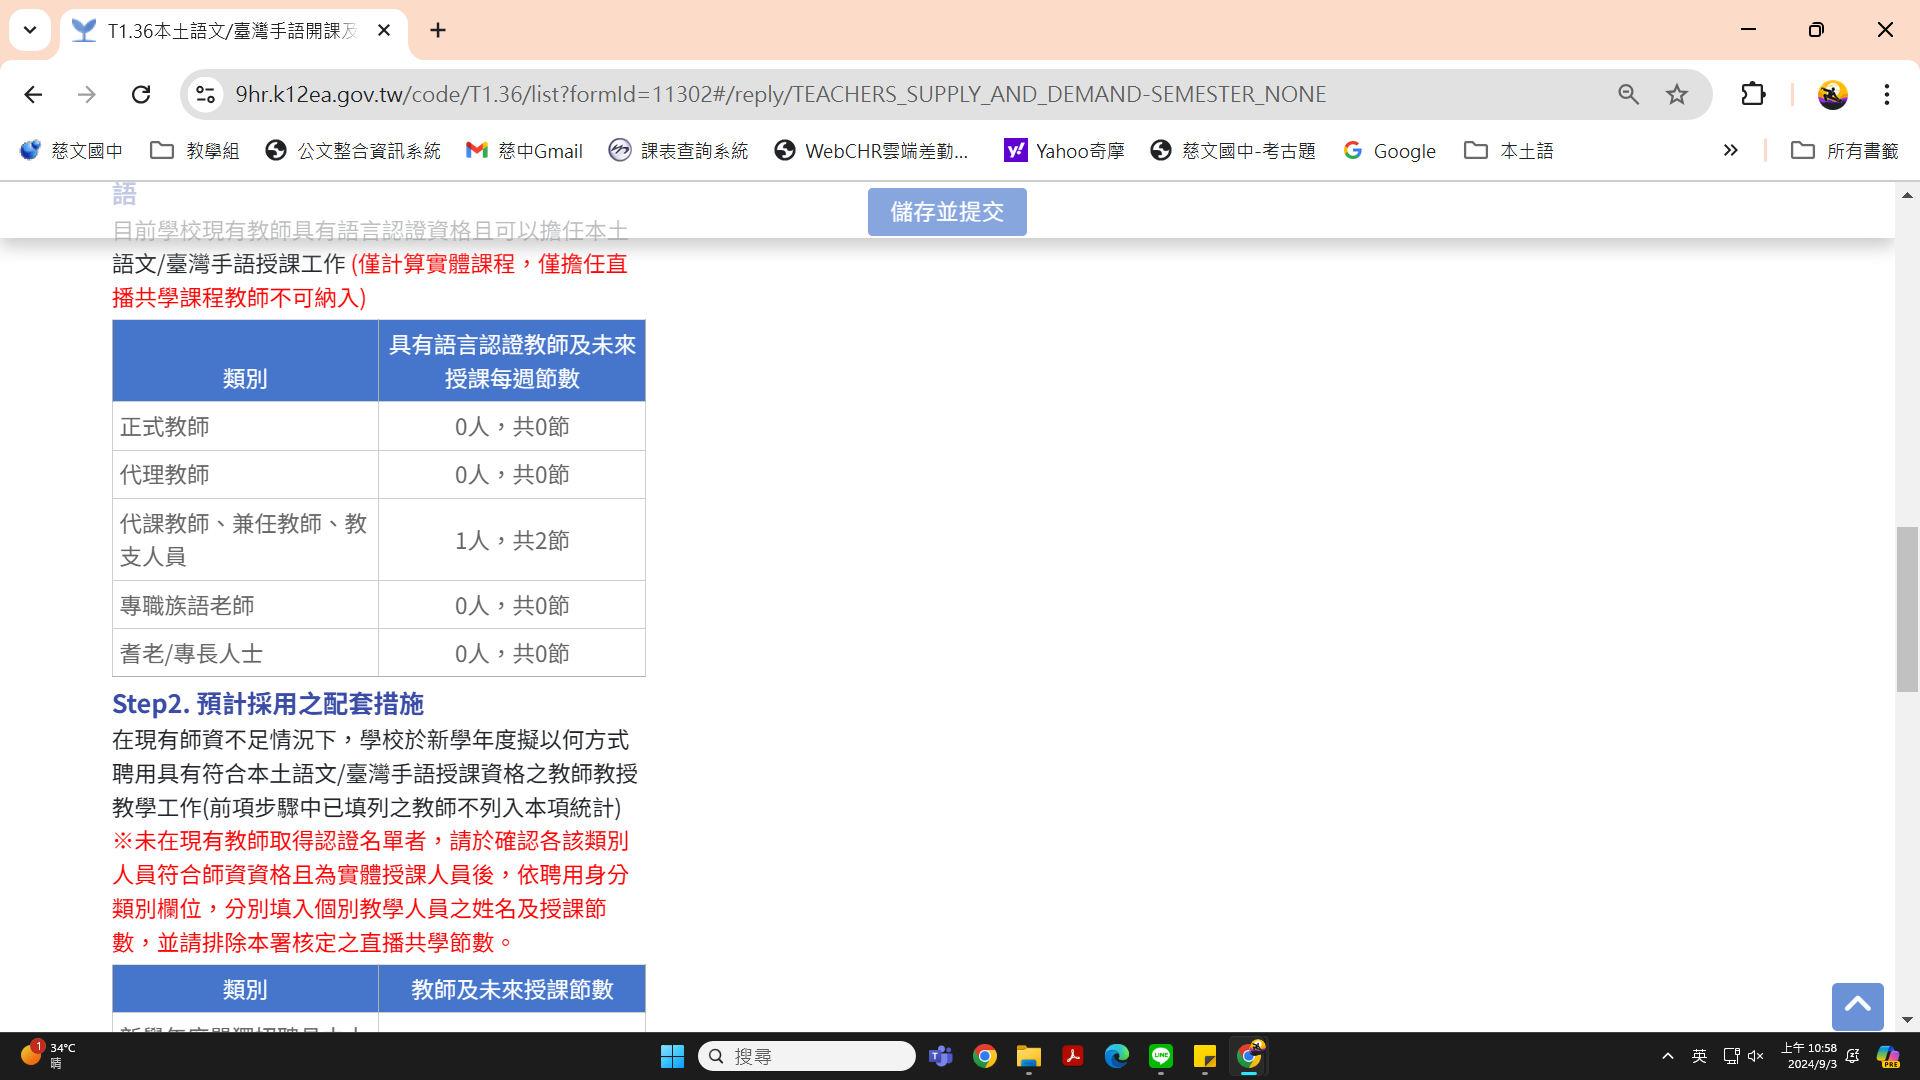Open the 教學組 bookmark folder

[195, 150]
